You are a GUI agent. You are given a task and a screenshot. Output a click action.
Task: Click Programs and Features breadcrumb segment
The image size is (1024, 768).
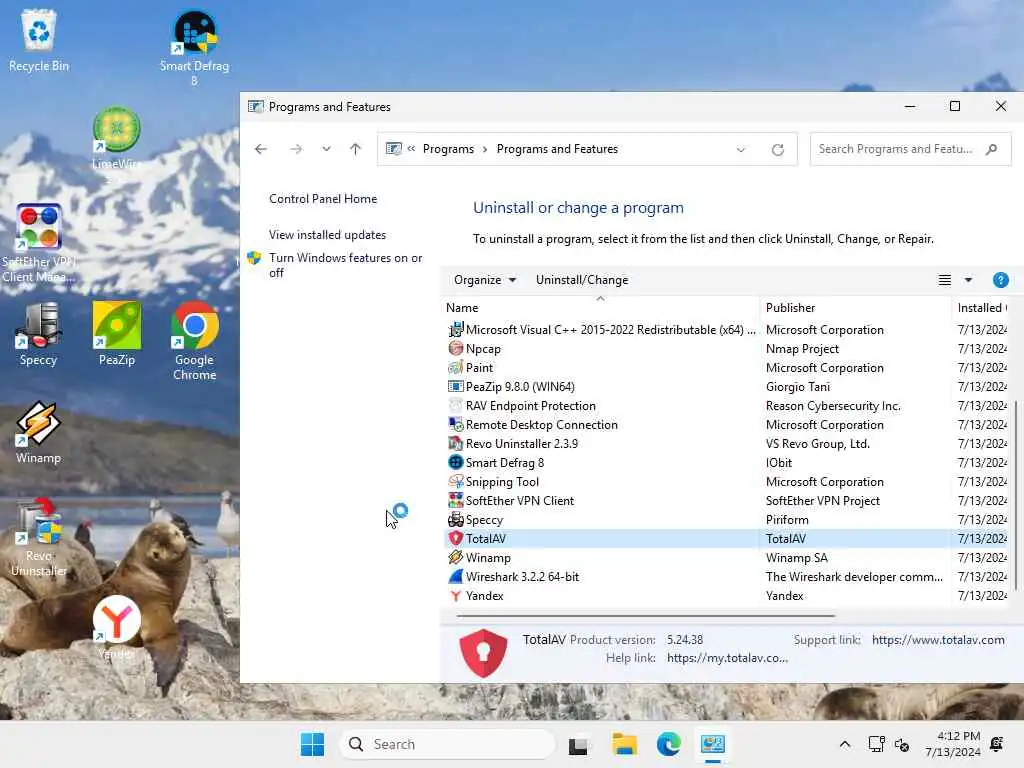[557, 149]
